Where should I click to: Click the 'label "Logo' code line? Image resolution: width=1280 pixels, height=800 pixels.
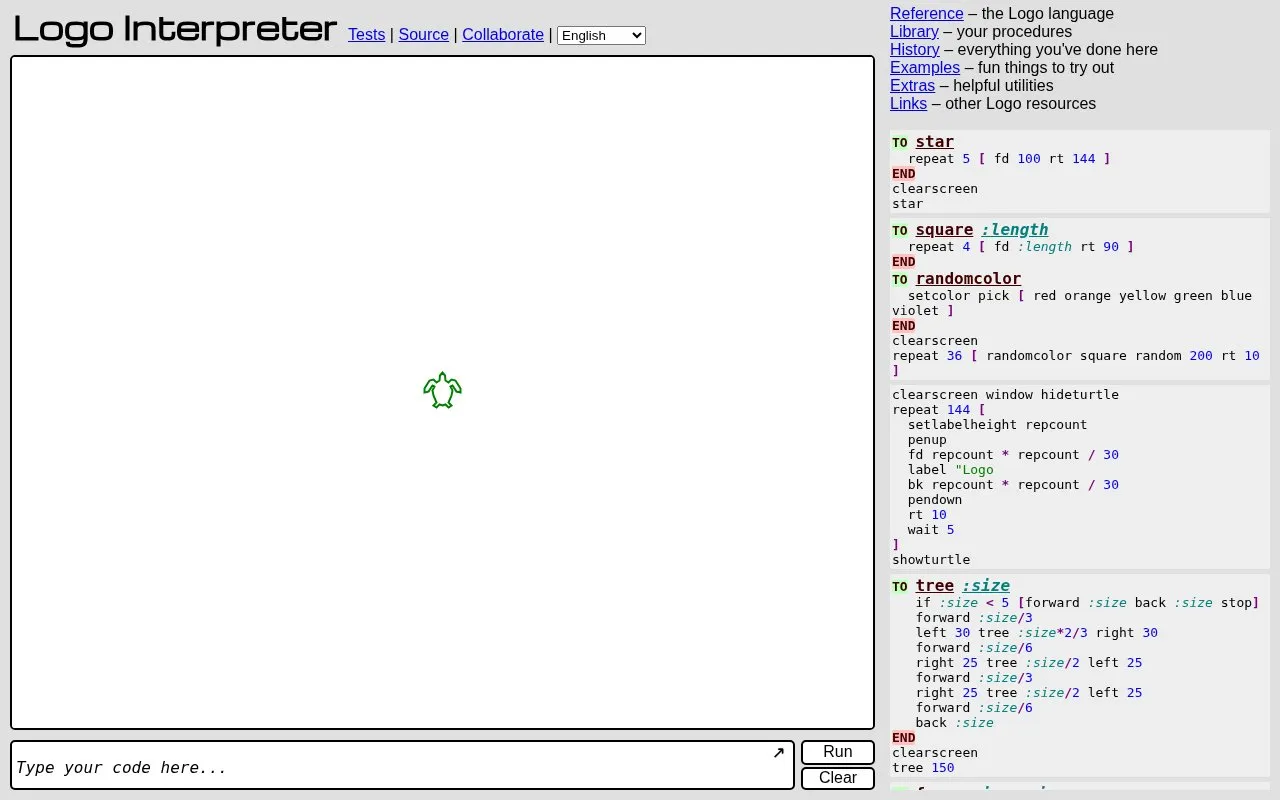951,470
